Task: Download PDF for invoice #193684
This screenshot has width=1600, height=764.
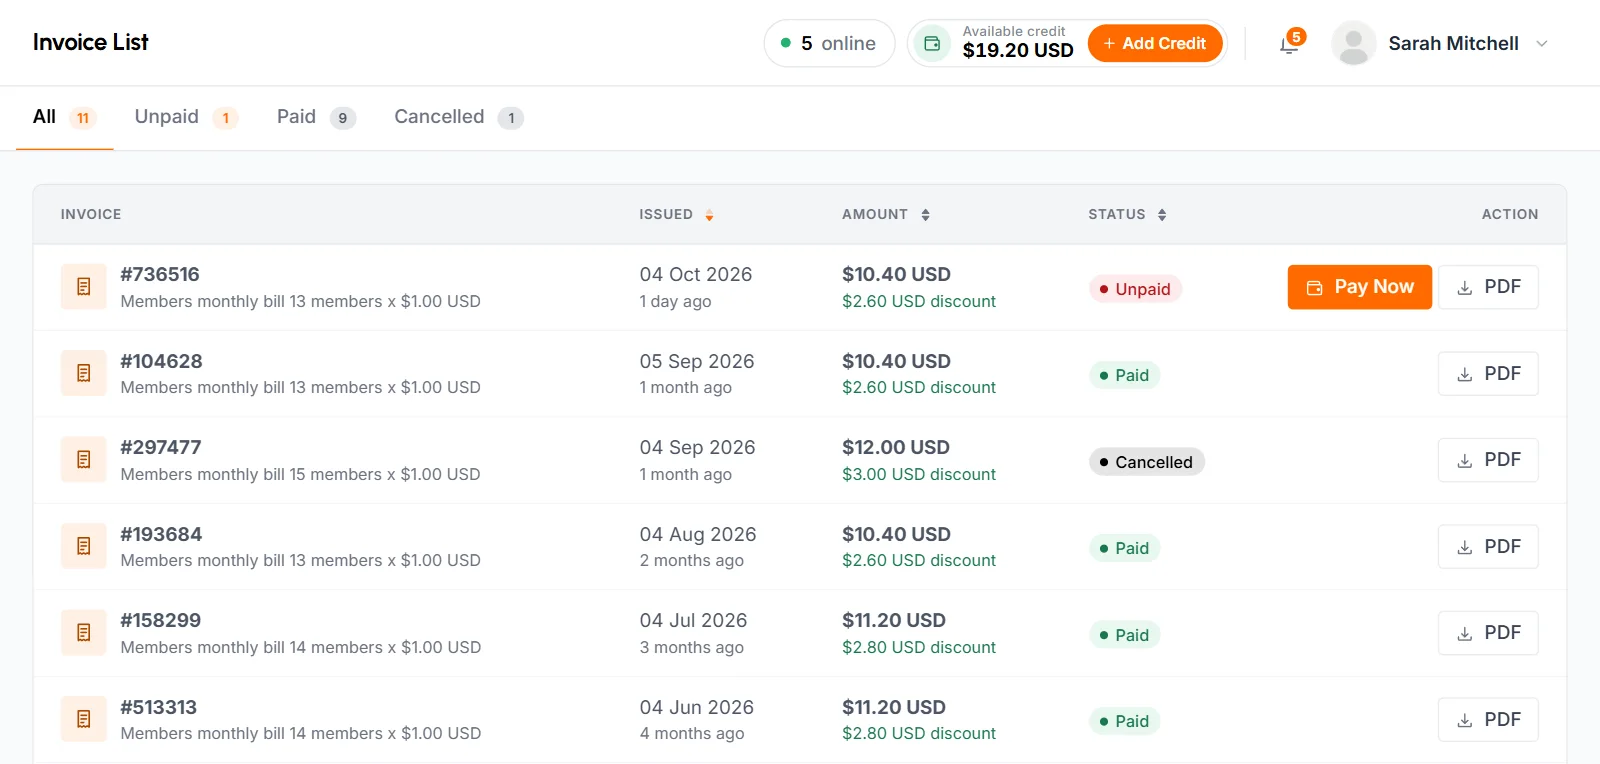Action: [x=1488, y=547]
